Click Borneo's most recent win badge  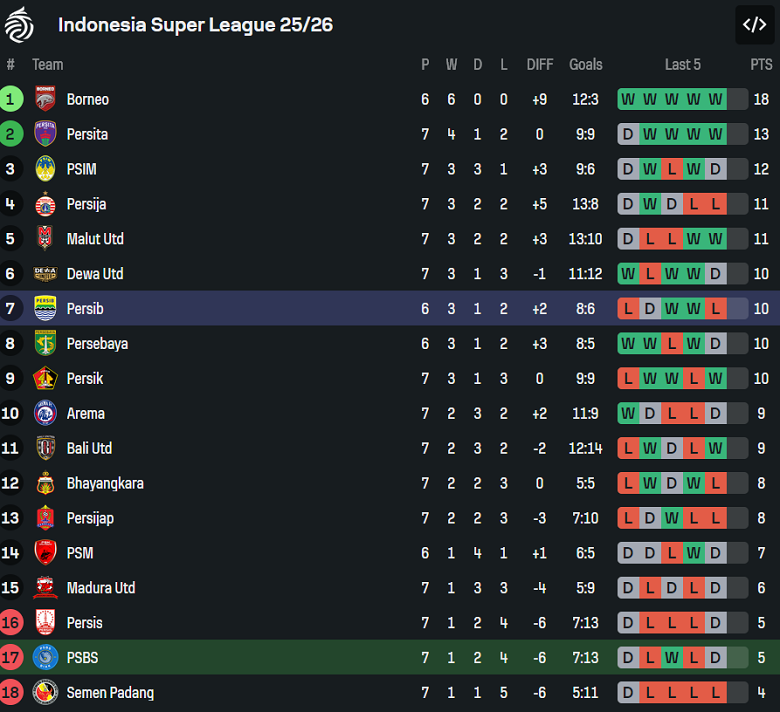pyautogui.click(x=716, y=99)
